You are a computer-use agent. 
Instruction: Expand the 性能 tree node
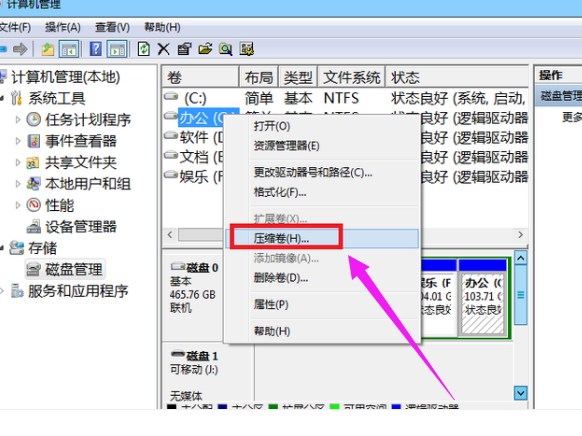18,205
